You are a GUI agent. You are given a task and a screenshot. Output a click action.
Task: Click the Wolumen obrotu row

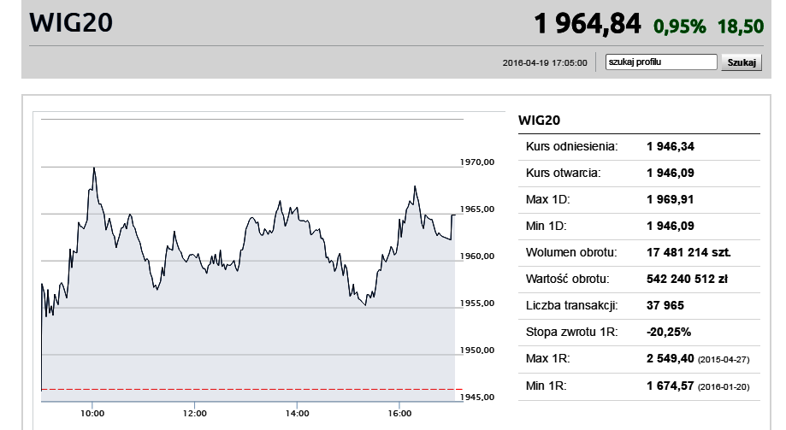pos(639,253)
